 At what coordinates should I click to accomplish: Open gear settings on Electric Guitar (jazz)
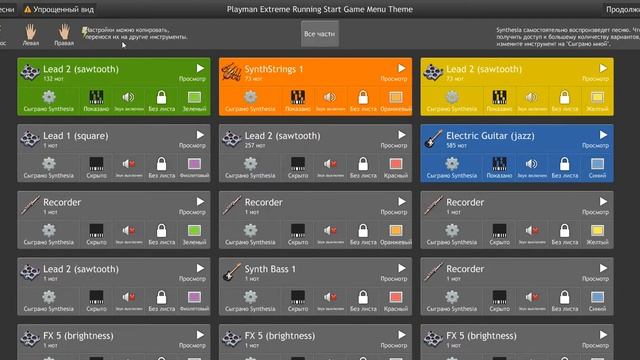point(452,164)
